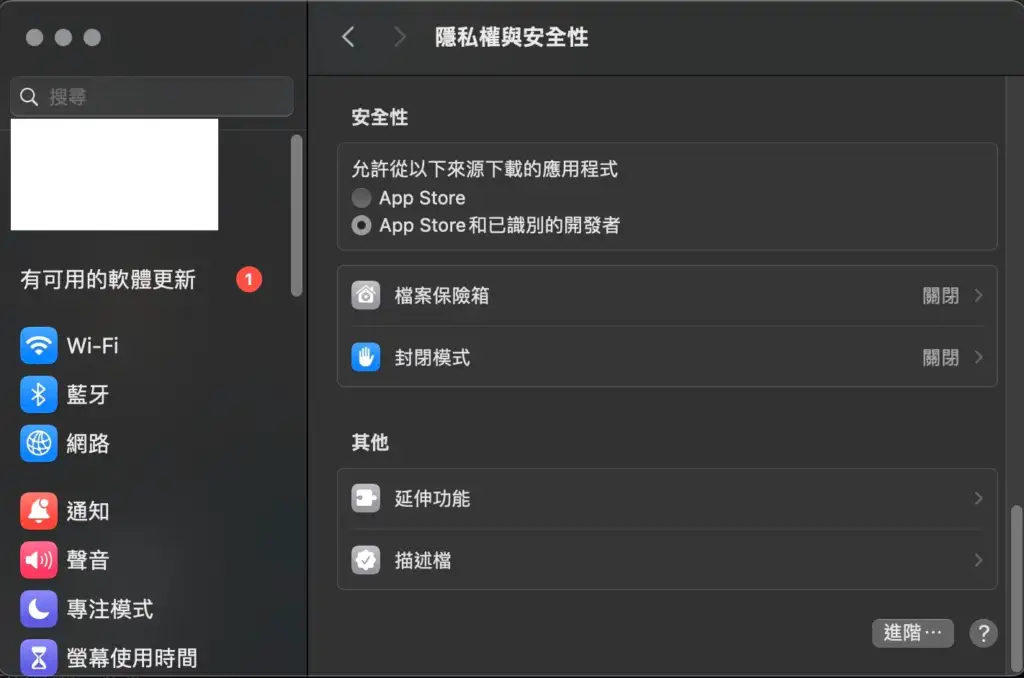Click the 搜尋 search field
The width and height of the screenshot is (1024, 678).
pyautogui.click(x=151, y=97)
